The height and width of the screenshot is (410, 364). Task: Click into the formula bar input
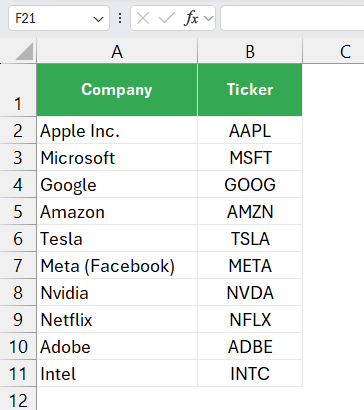pyautogui.click(x=292, y=18)
